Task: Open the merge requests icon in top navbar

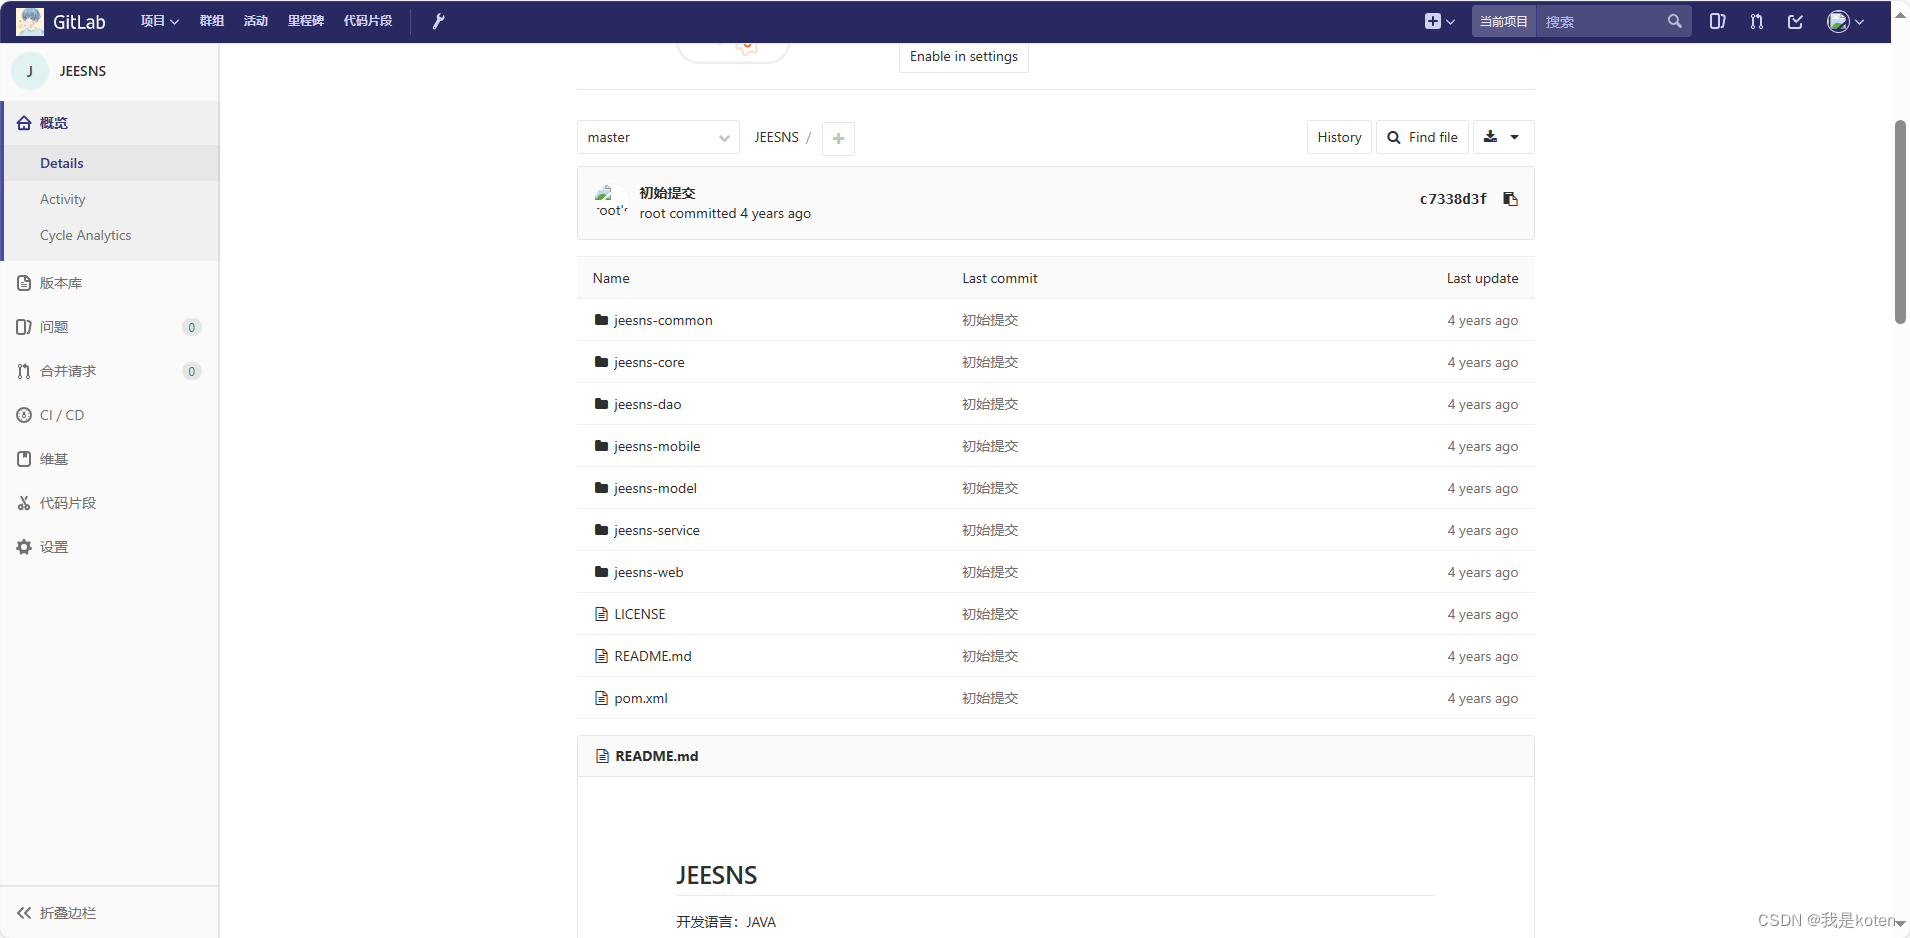Action: (x=1757, y=21)
